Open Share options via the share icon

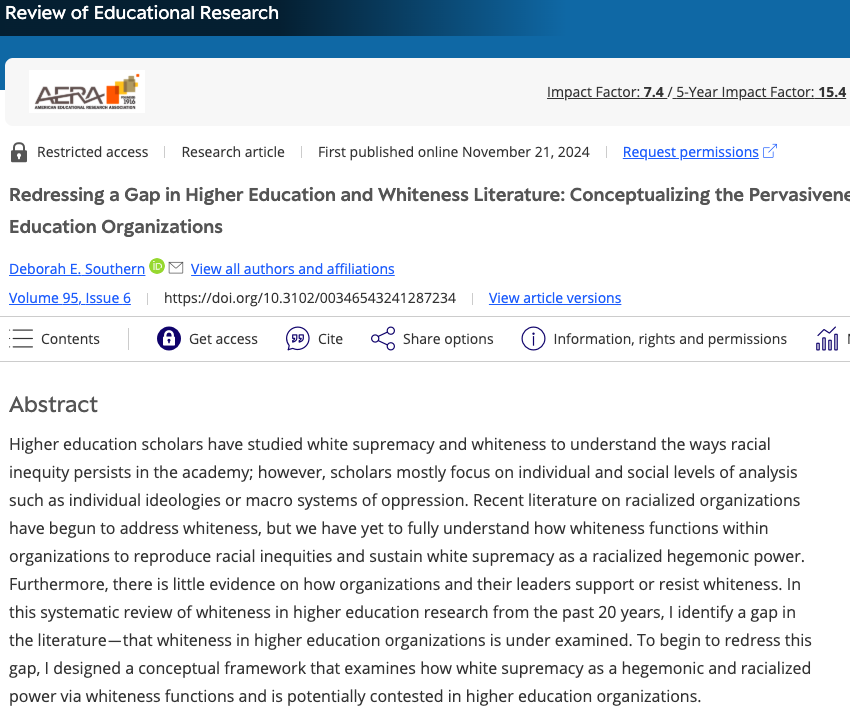(383, 338)
